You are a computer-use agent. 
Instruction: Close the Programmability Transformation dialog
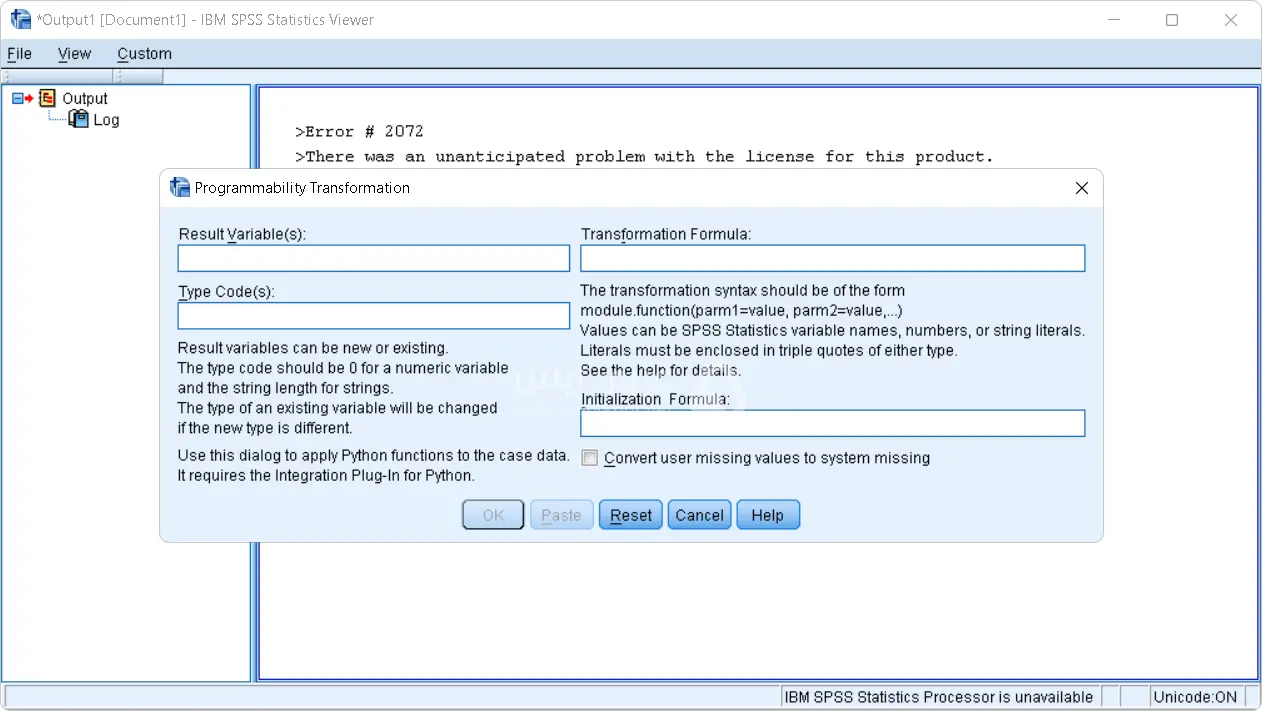[x=1081, y=188]
